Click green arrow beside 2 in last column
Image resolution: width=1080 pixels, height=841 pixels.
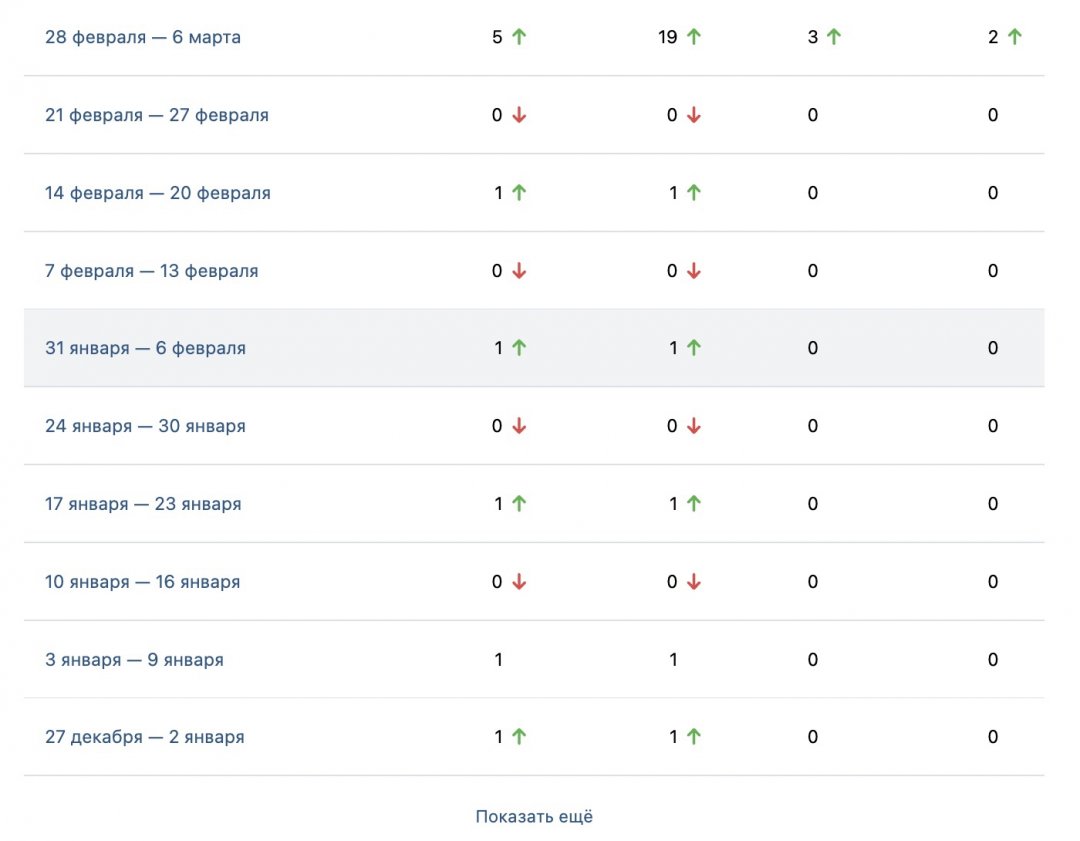click(1014, 37)
